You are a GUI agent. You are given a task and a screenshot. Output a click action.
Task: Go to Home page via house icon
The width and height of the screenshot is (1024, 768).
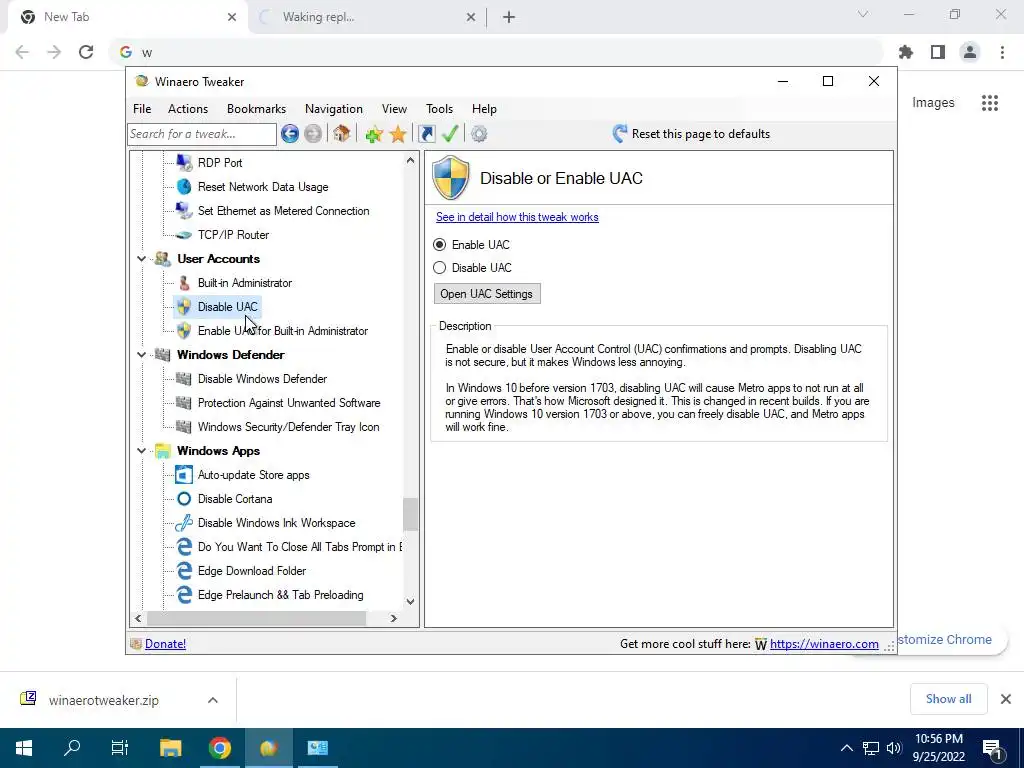coord(341,134)
